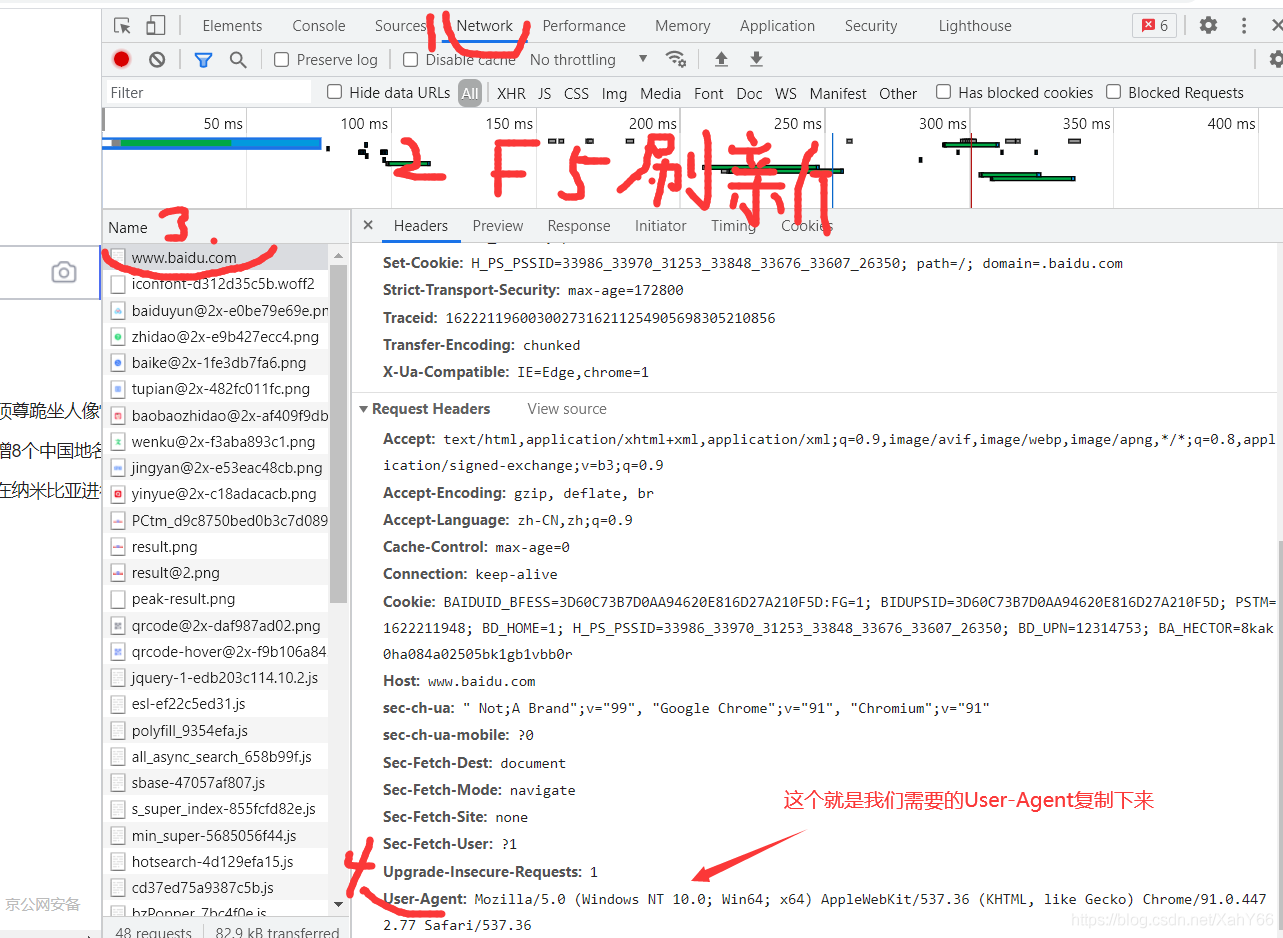
Task: Filter requests by XHR type
Action: (x=511, y=93)
